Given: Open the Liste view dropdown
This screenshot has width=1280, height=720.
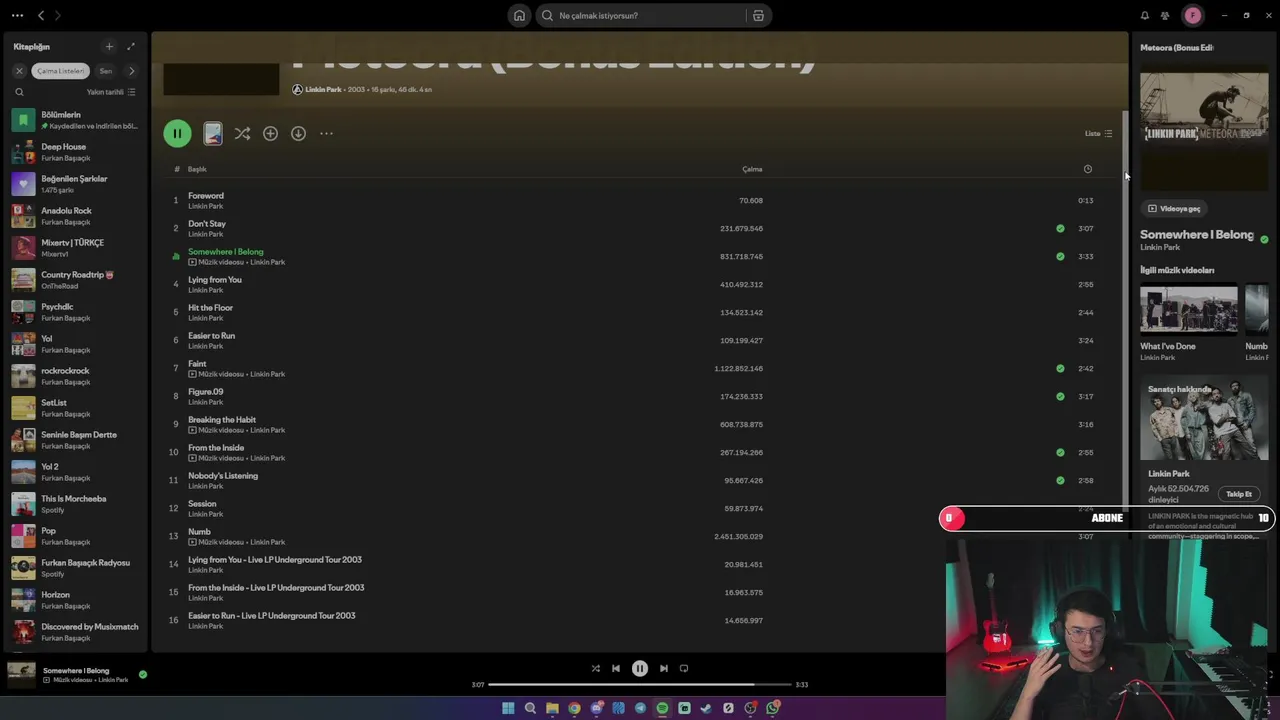Looking at the screenshot, I should 1098,133.
